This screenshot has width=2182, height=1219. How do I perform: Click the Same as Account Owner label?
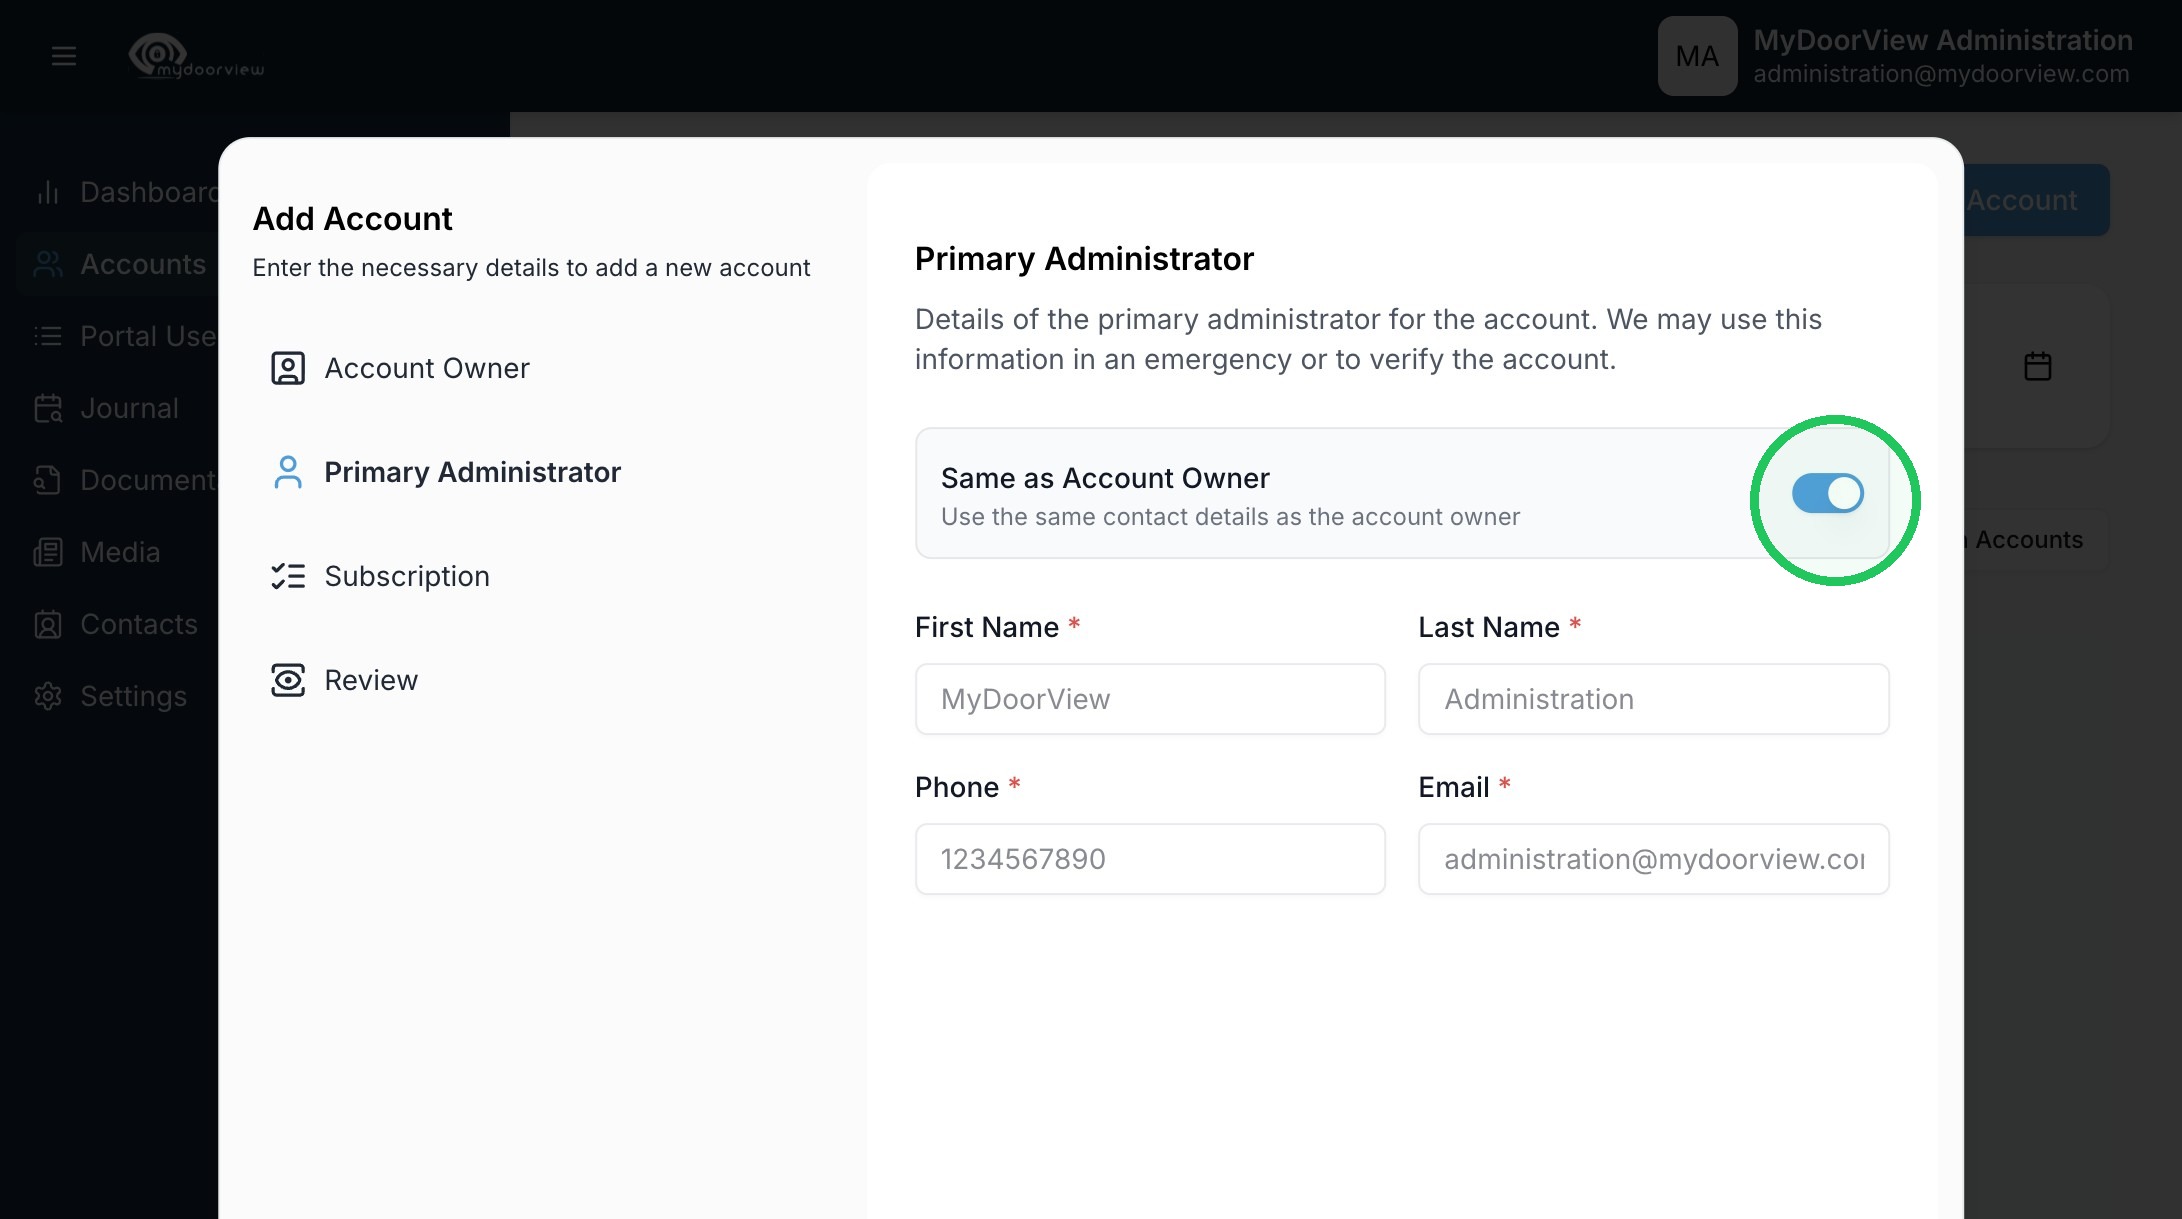click(1105, 478)
